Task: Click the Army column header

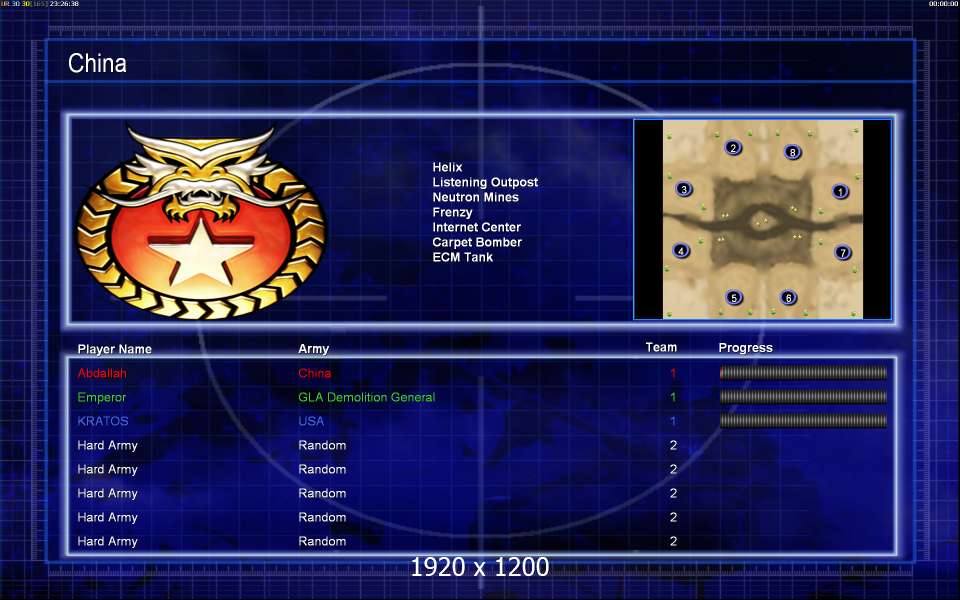Action: (x=313, y=349)
